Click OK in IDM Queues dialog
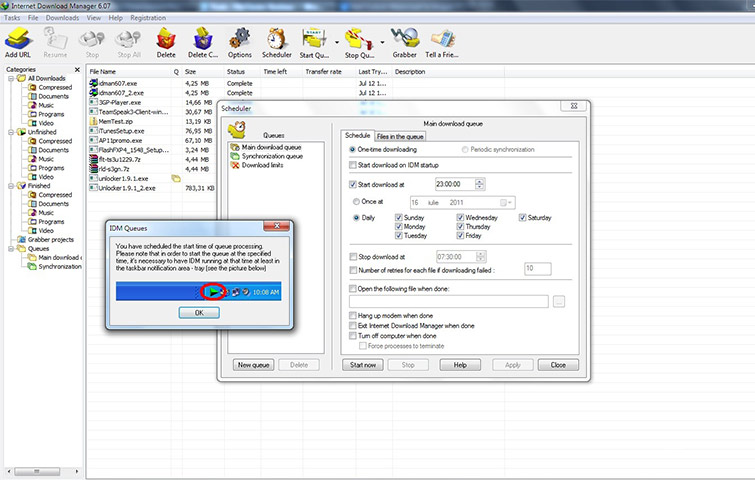755x480 pixels. (x=199, y=313)
